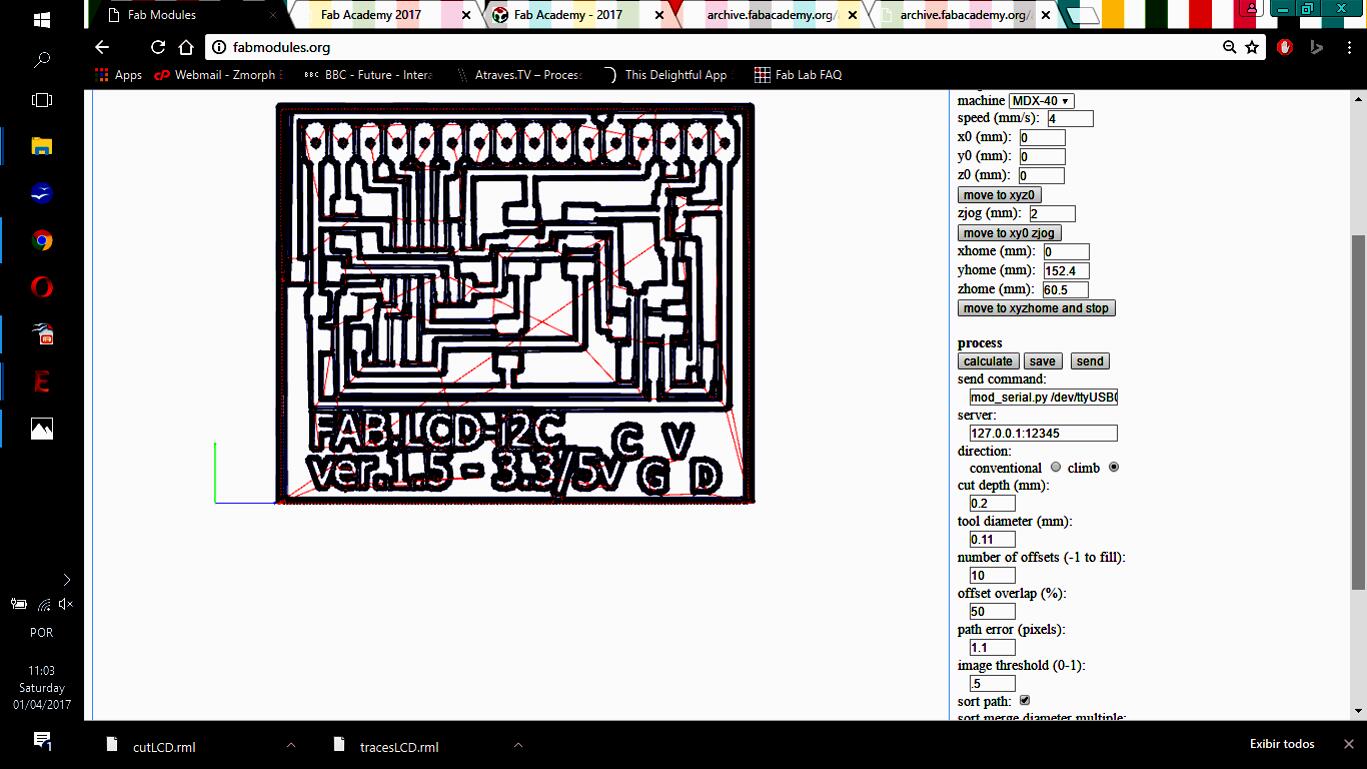Go back to the previous page
Screen dimensions: 1367x769
(102, 47)
